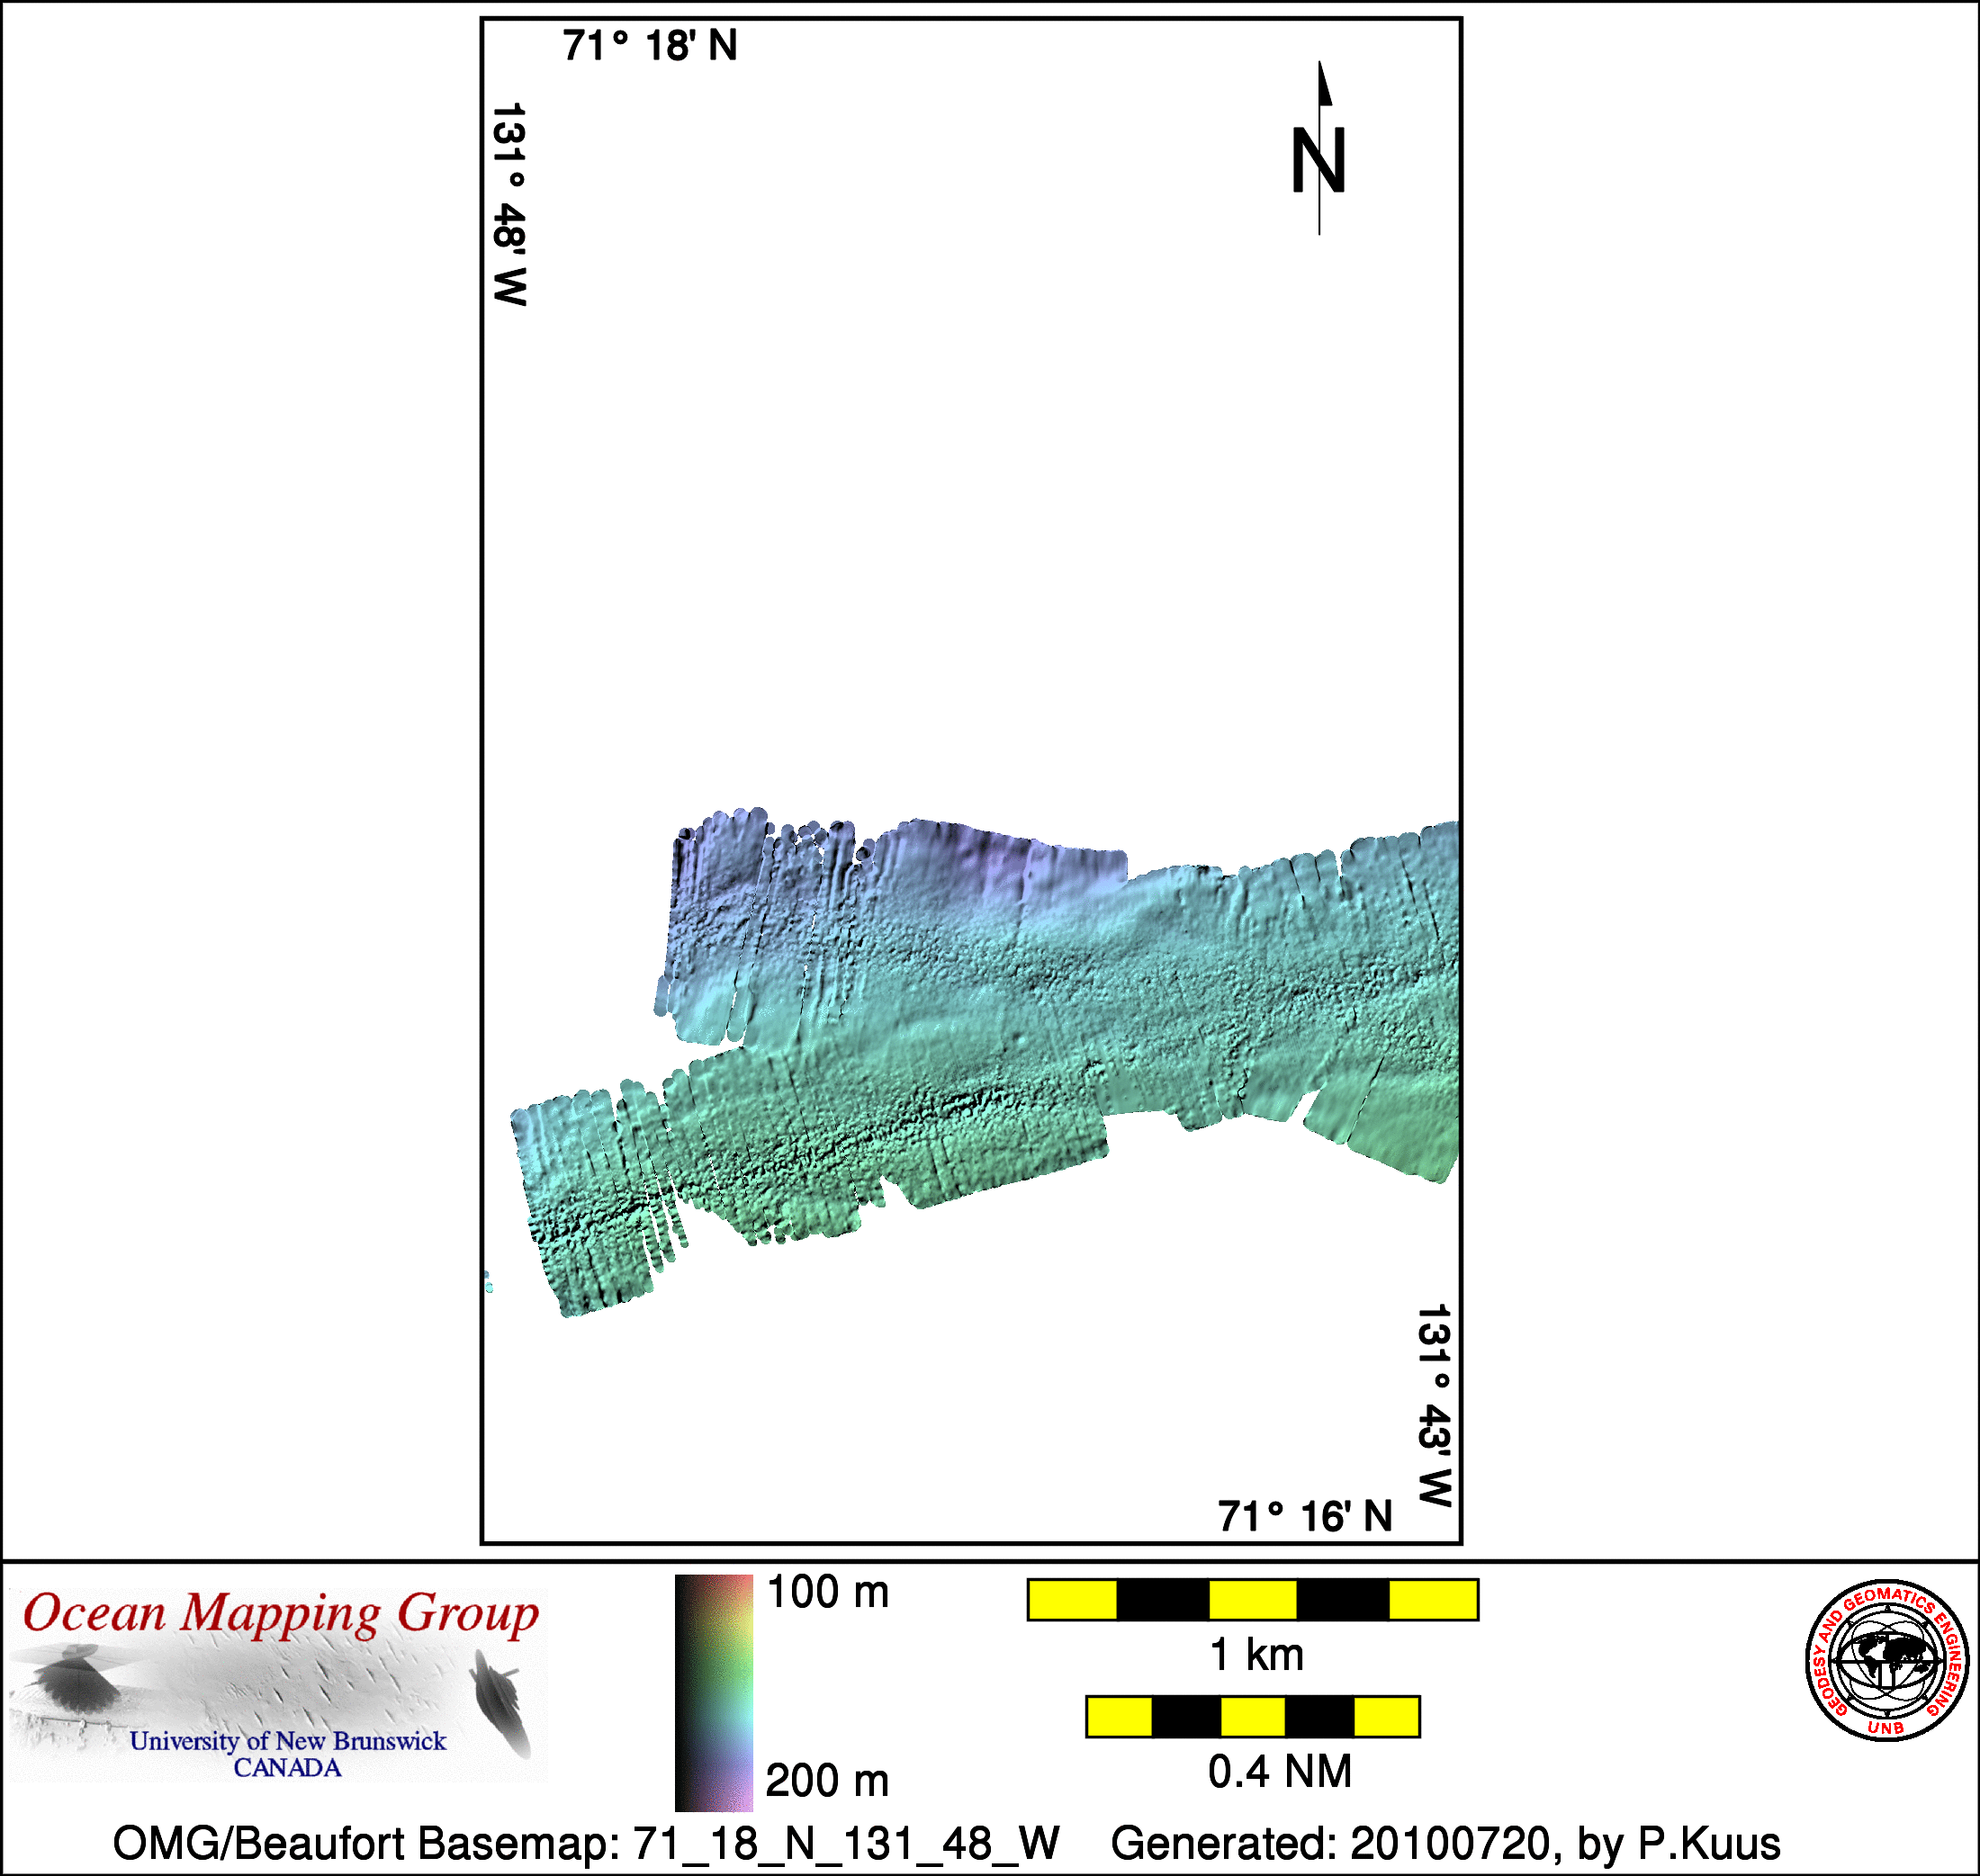This screenshot has width=1980, height=1876.
Task: Click the 100 m depth legend label
Action: (x=827, y=1592)
